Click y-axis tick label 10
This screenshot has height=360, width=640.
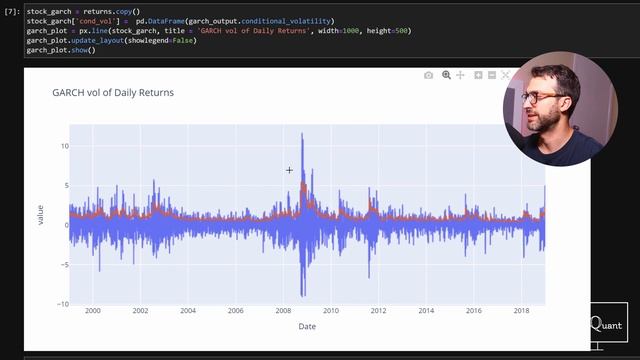click(65, 146)
